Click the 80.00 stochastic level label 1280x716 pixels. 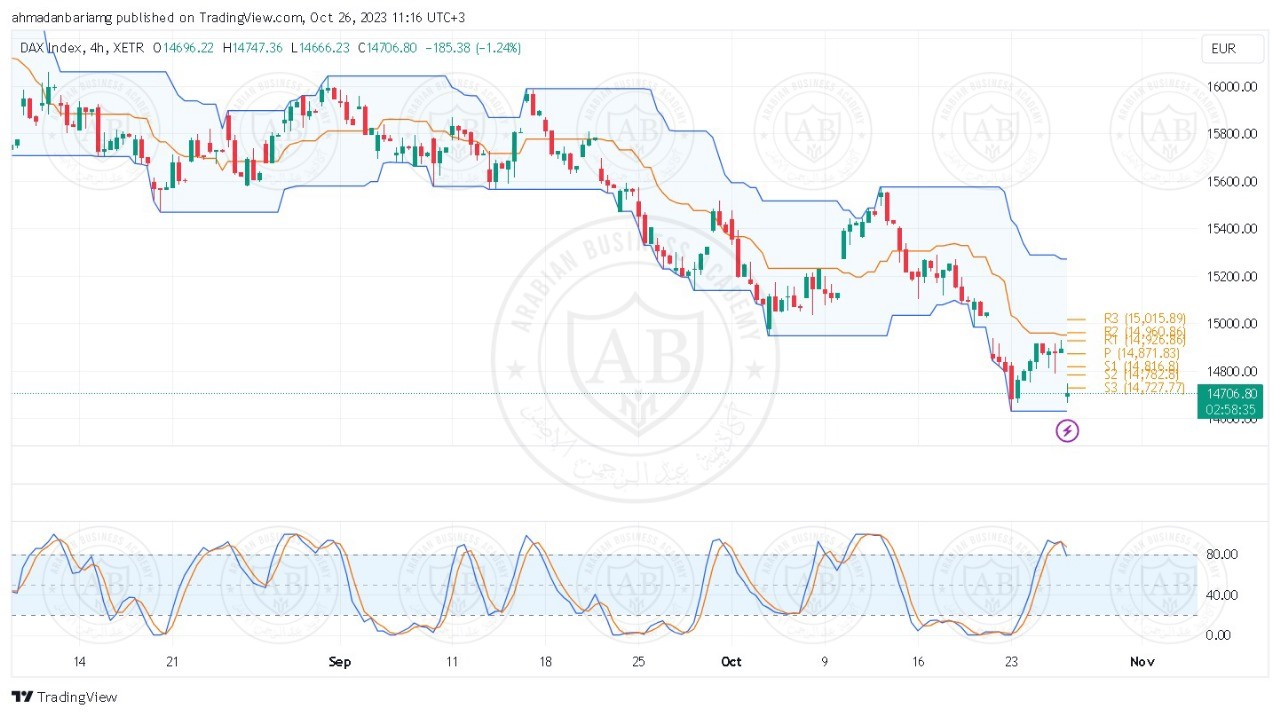tap(1223, 555)
